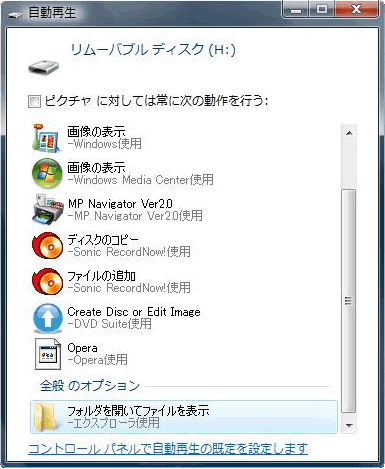Click the scrollbar track above the thumb
385x469 pixels.
349,165
